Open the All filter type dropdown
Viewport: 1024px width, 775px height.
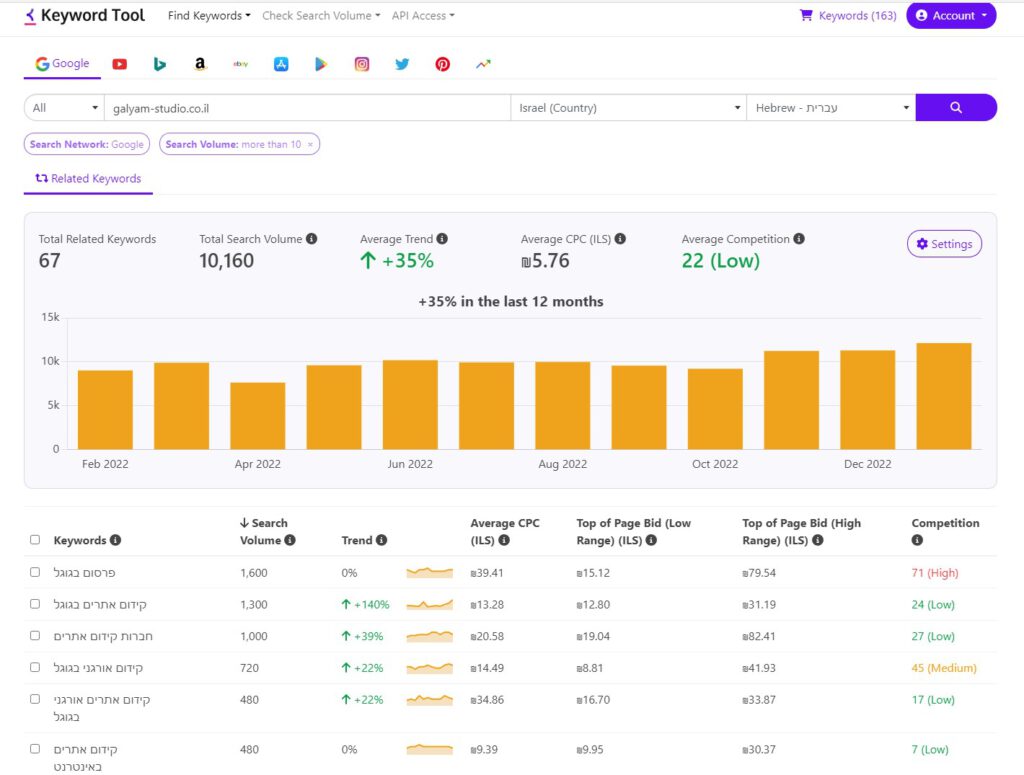[x=64, y=108]
